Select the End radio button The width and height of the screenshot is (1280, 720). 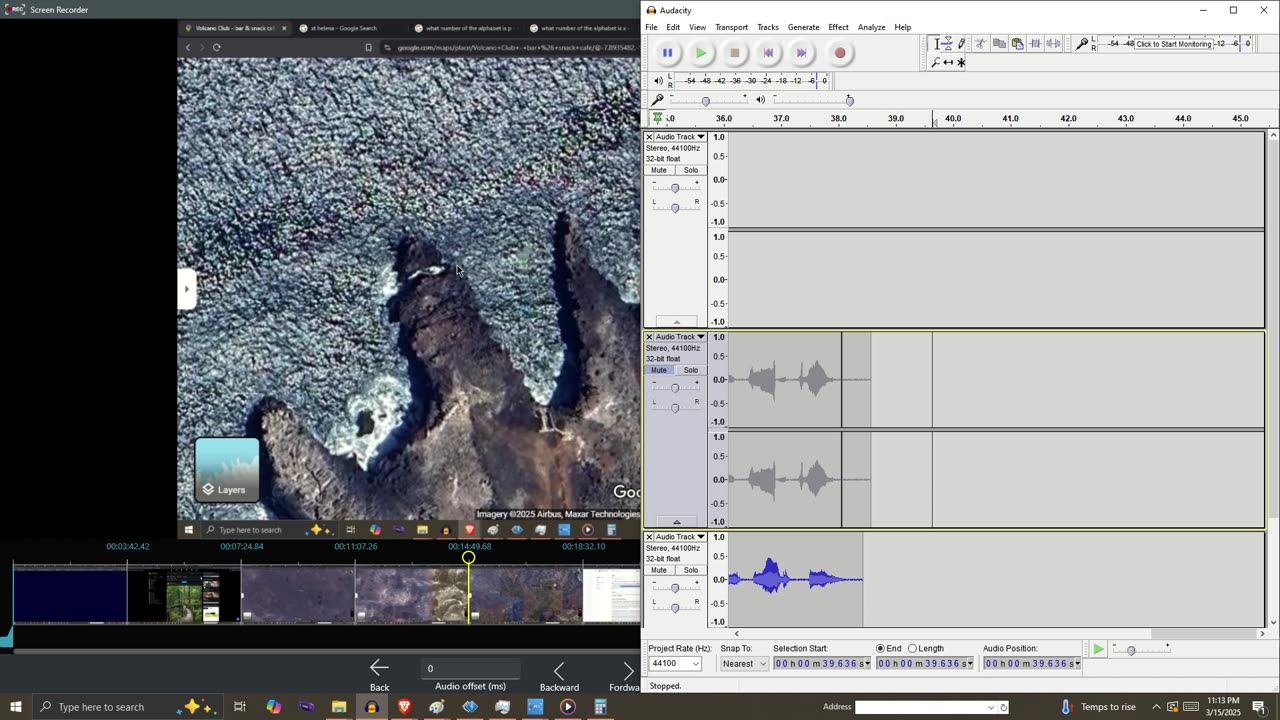click(881, 649)
